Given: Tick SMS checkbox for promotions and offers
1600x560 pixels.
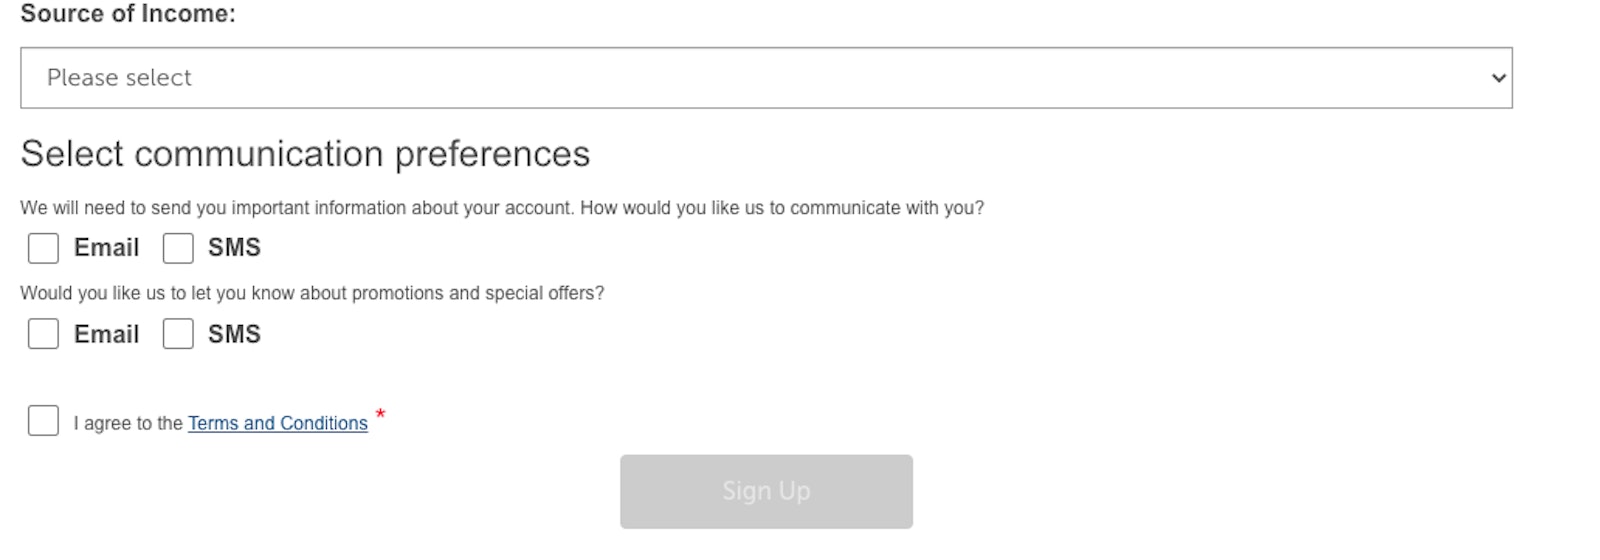Looking at the screenshot, I should [178, 334].
